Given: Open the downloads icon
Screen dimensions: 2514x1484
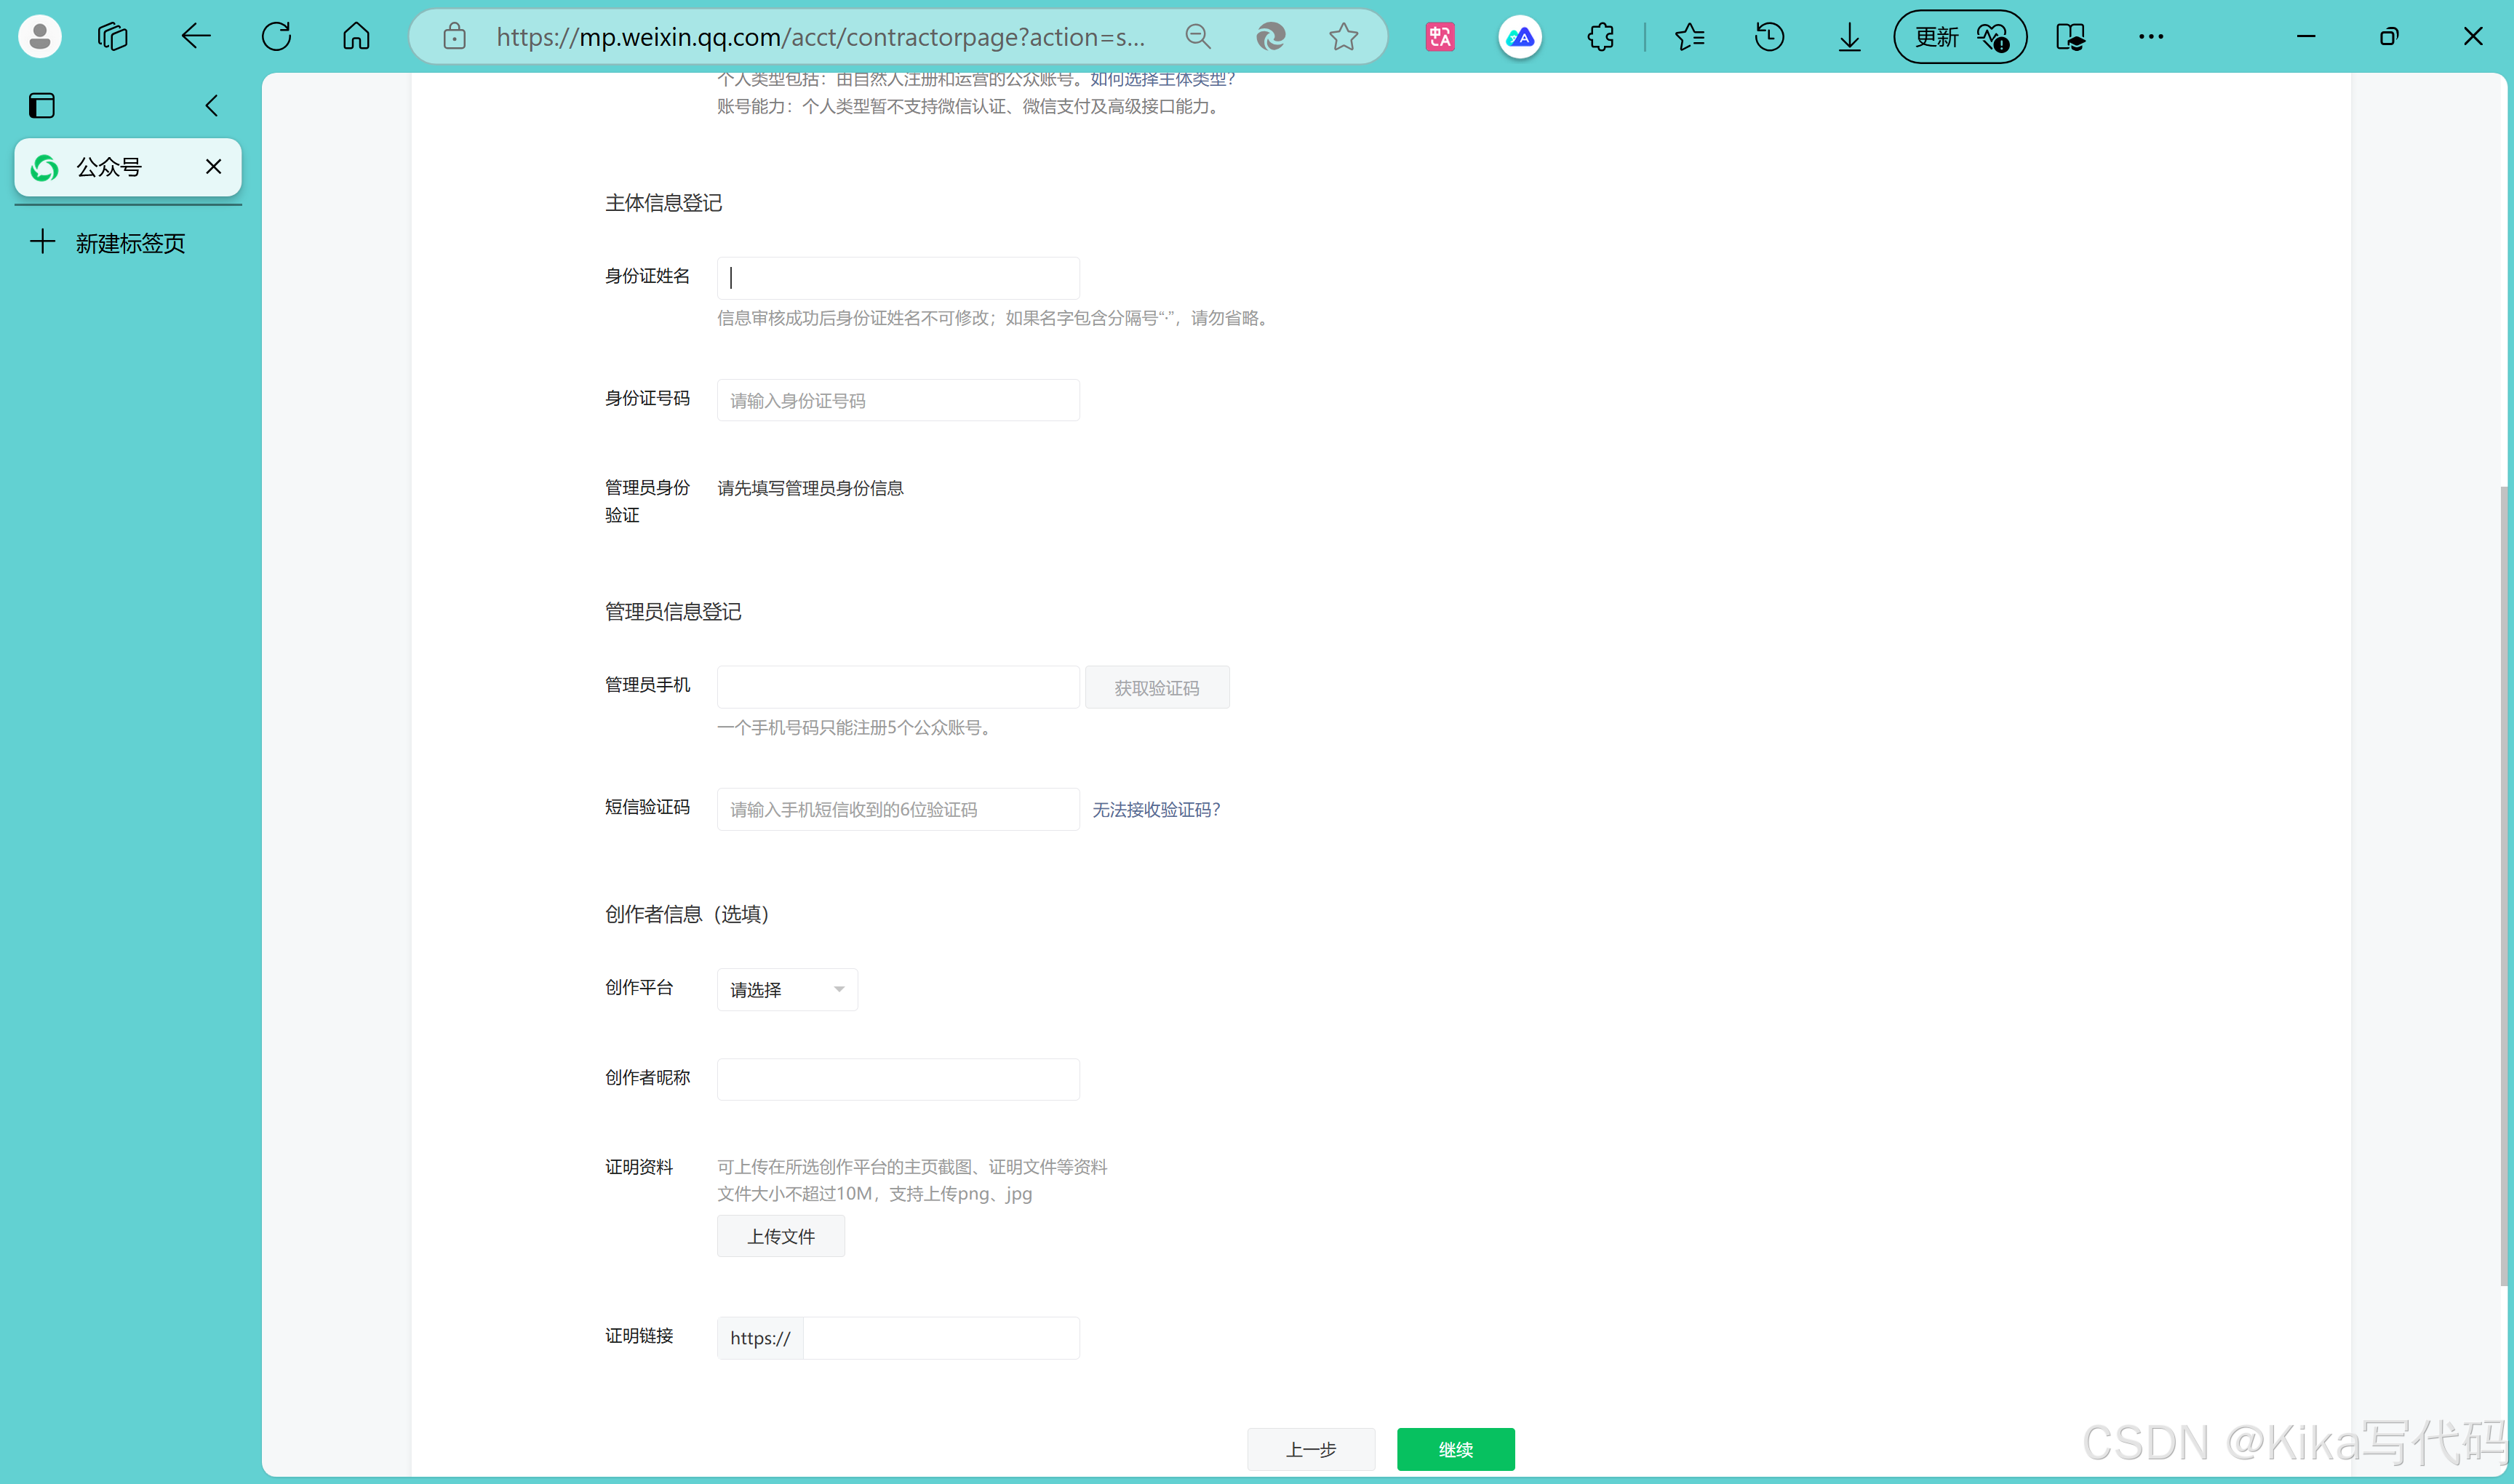Looking at the screenshot, I should [x=1849, y=37].
